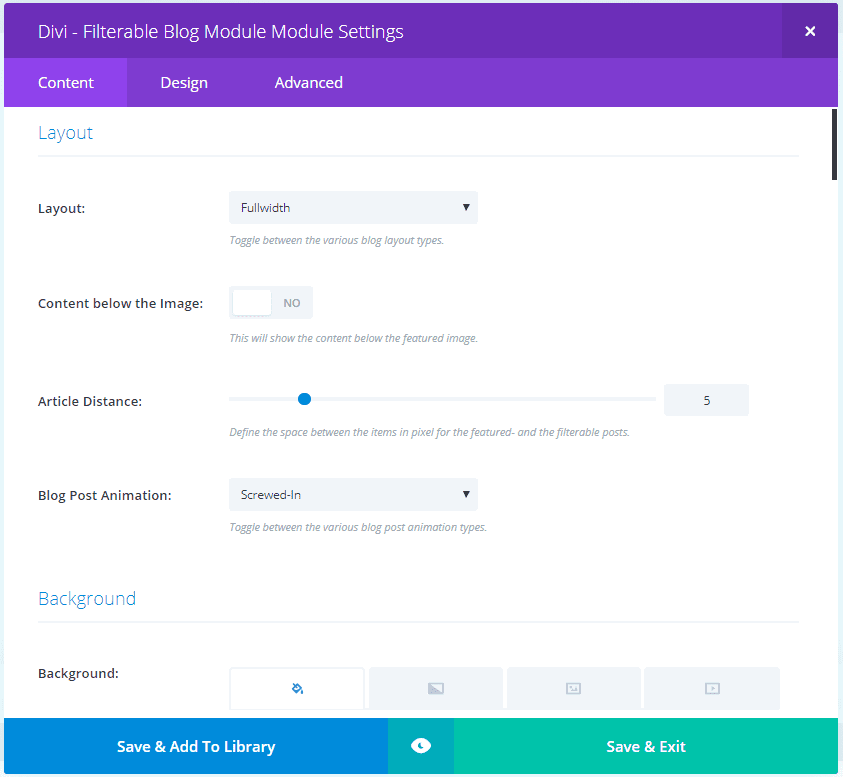Viewport: 843px width, 777px height.
Task: Toggle Content below the Image switch
Action: (x=271, y=303)
